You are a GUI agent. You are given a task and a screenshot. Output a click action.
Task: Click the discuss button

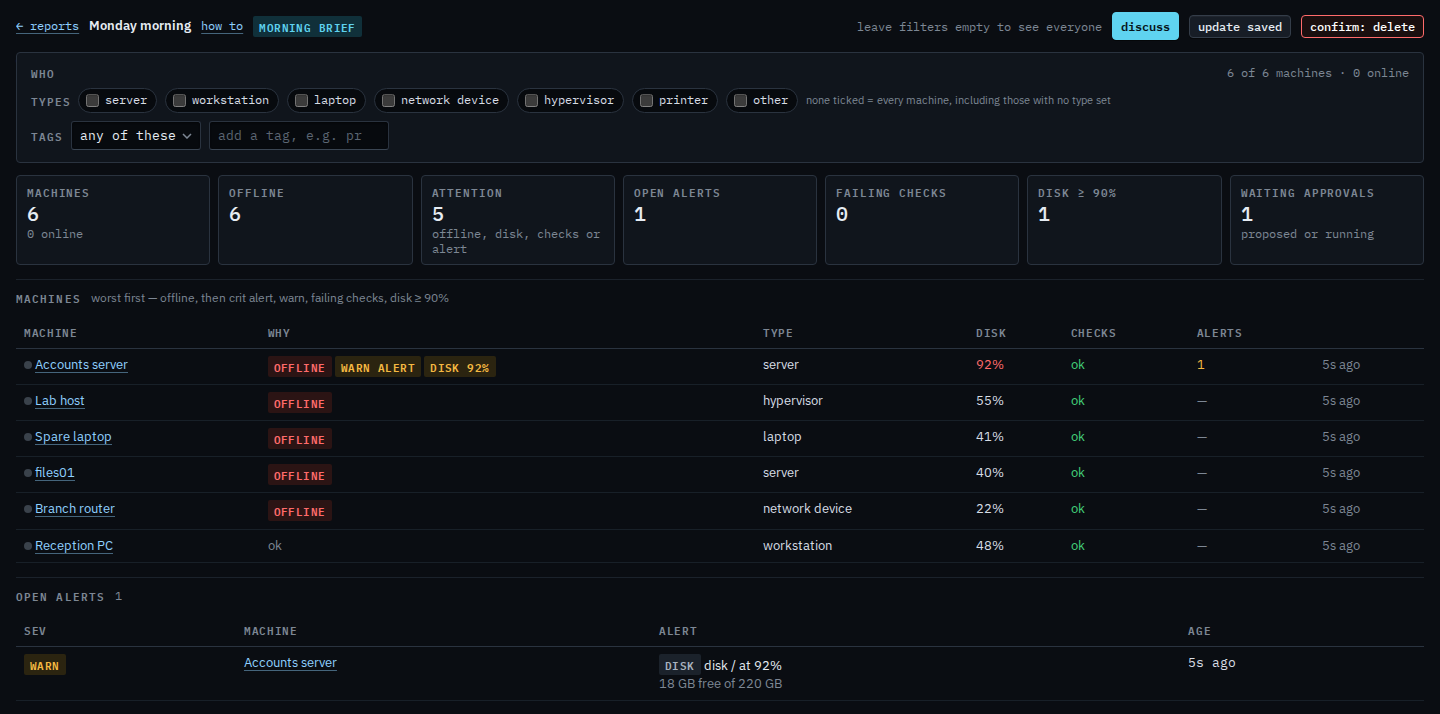(x=1145, y=27)
